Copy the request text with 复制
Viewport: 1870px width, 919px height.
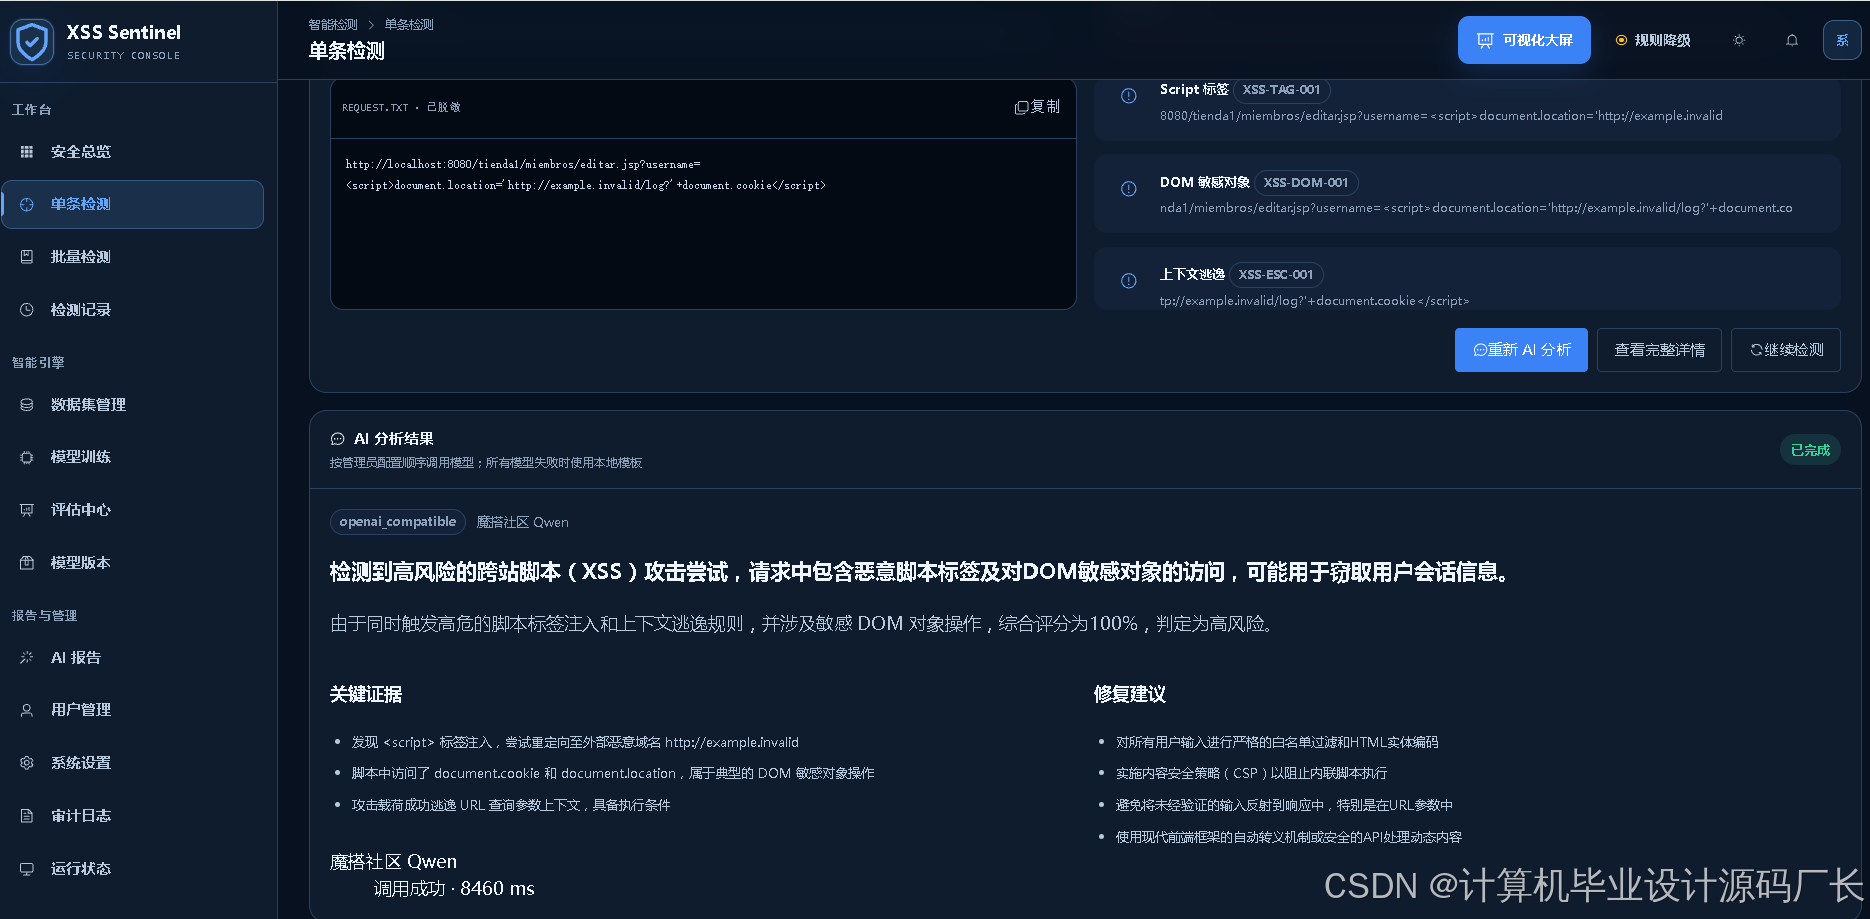(x=1037, y=107)
